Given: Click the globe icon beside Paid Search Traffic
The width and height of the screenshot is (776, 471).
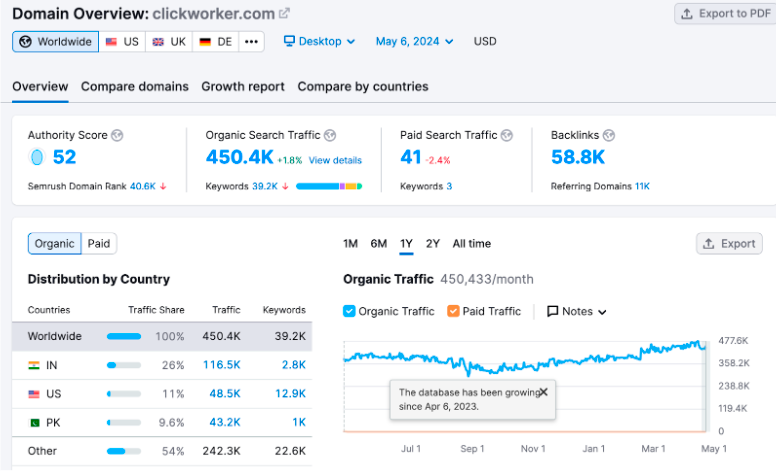Looking at the screenshot, I should coord(507,135).
